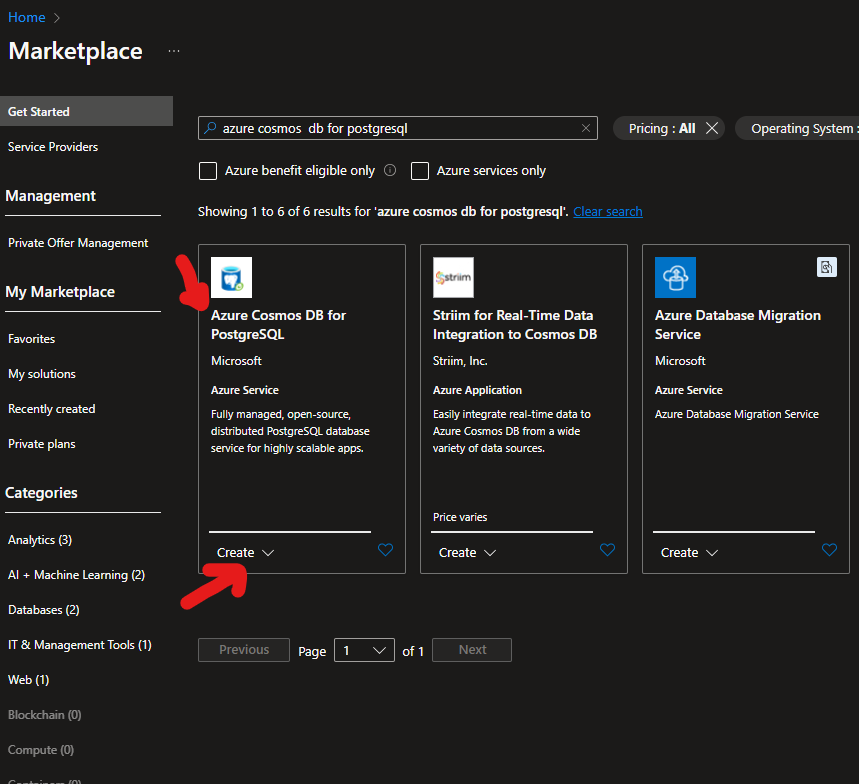
Task: Remove the Pricing: All filter
Action: coord(712,128)
